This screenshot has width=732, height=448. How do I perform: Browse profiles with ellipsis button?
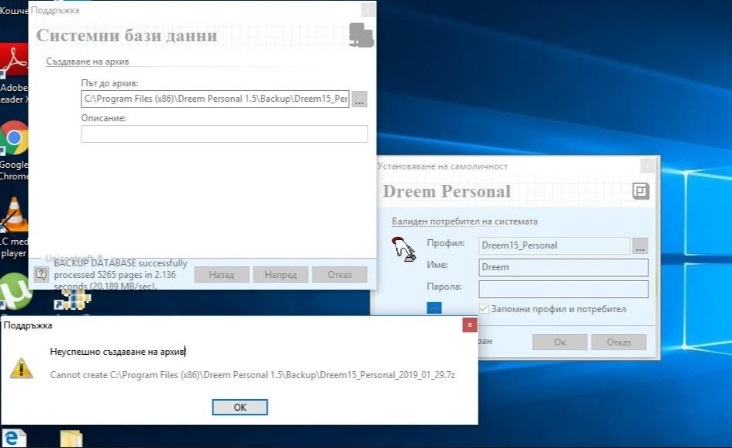640,246
